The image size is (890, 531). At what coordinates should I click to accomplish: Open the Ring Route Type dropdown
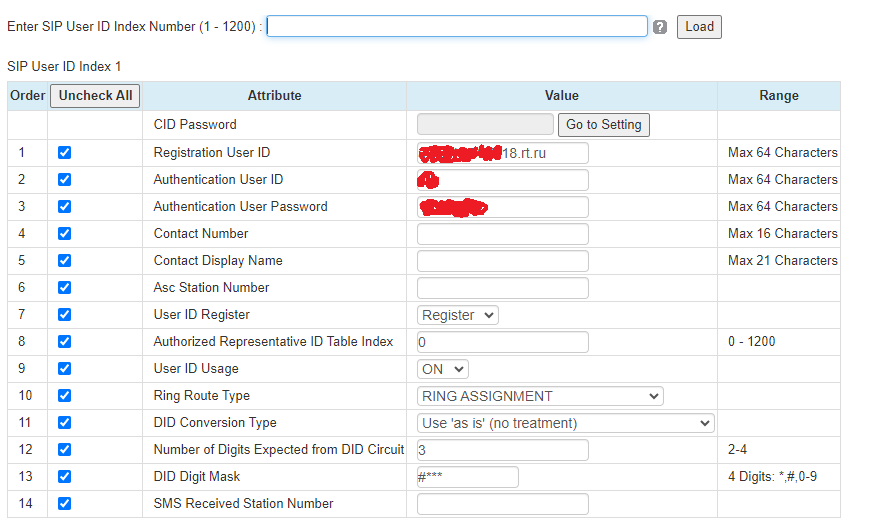(540, 396)
